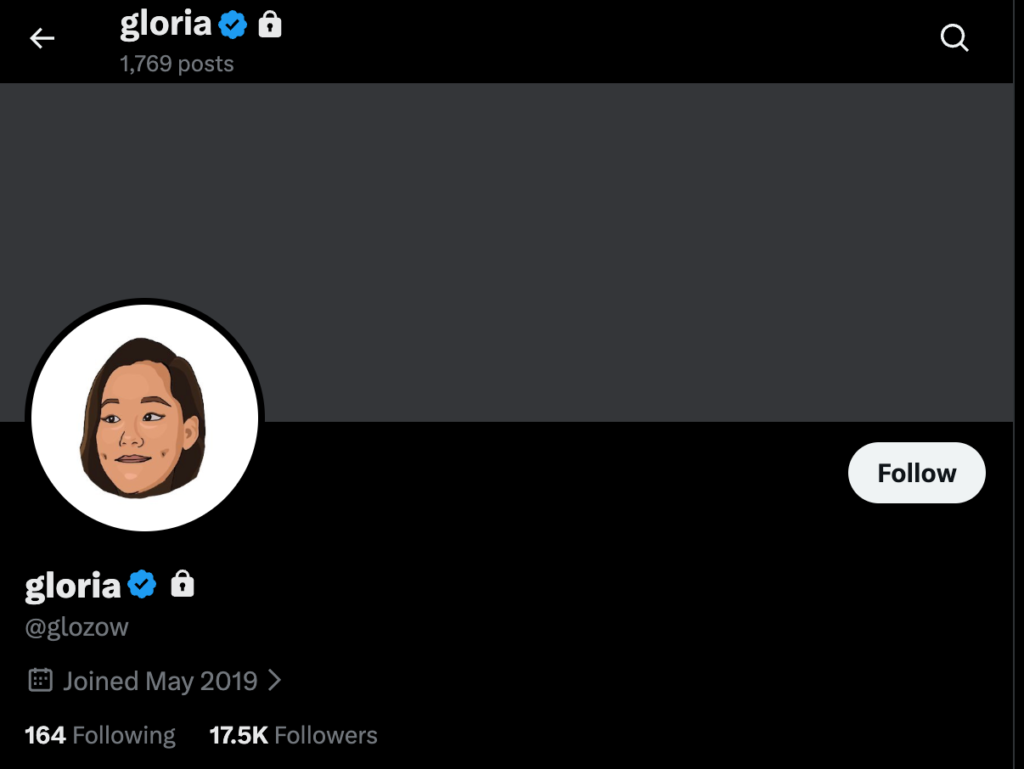Screen dimensions: 1024x769
Task: Click the padlock icon in top header
Action: (x=270, y=26)
